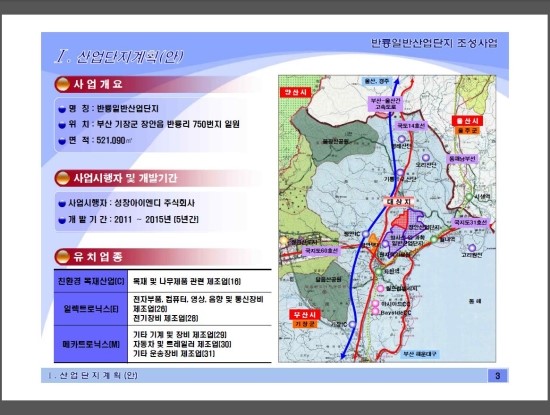Click the orange 기장군 label on map
Viewport: 550px width, 415px height.
305,324
